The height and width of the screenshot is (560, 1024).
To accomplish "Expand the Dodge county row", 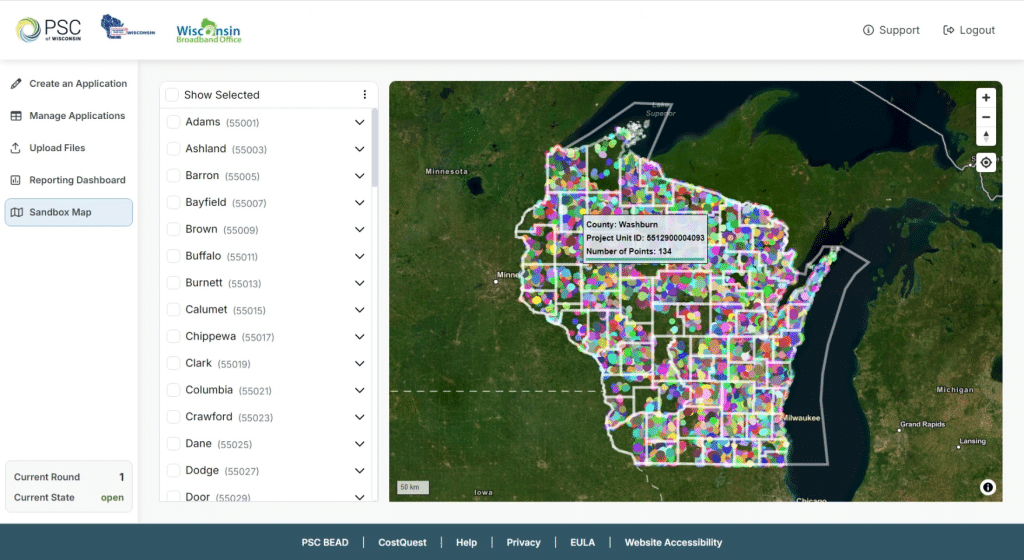I will pos(359,470).
